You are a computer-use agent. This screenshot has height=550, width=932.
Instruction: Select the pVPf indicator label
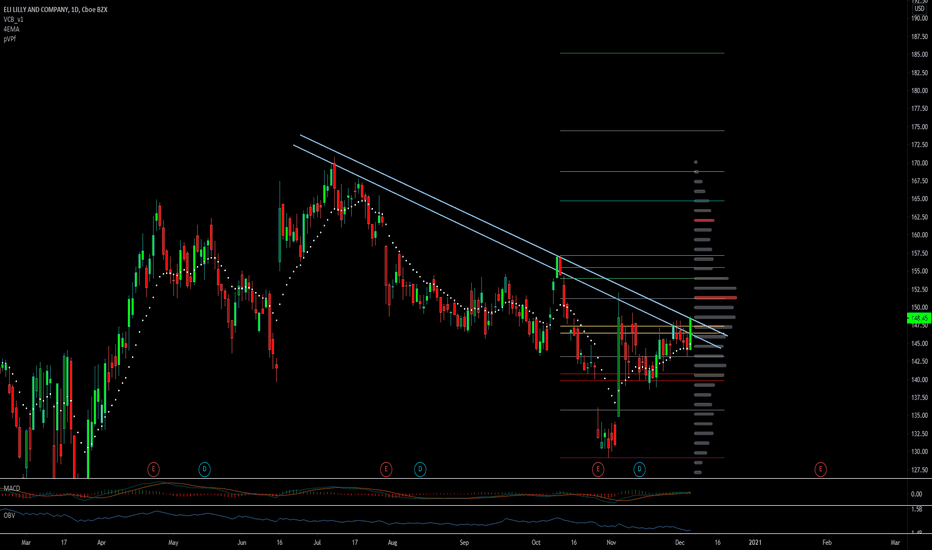pos(10,39)
